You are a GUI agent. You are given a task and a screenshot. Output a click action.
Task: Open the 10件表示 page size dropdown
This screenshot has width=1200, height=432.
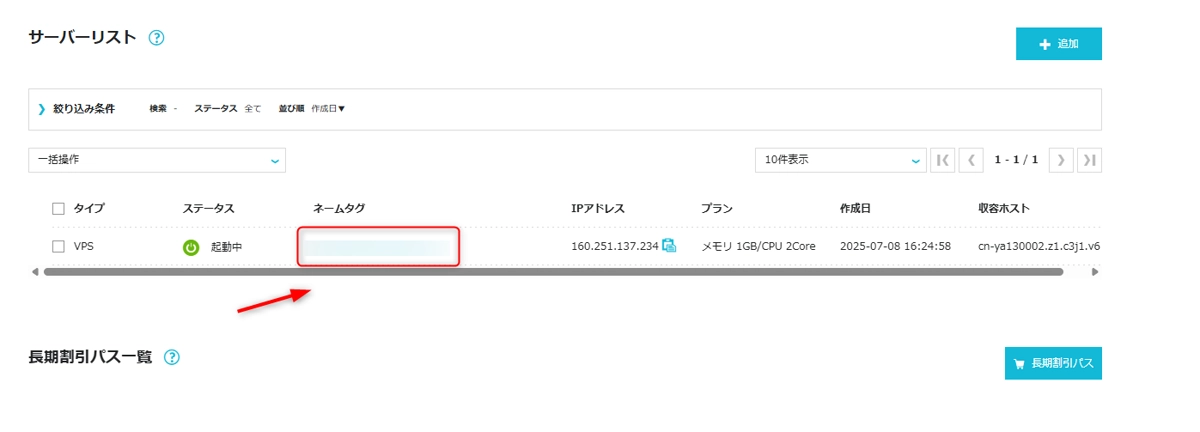840,160
